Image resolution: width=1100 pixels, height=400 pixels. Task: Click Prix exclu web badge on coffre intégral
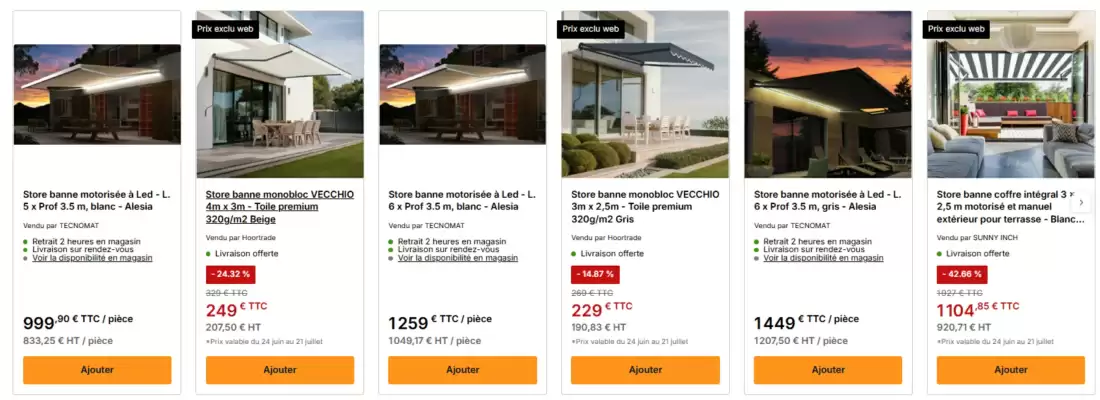pyautogui.click(x=957, y=29)
